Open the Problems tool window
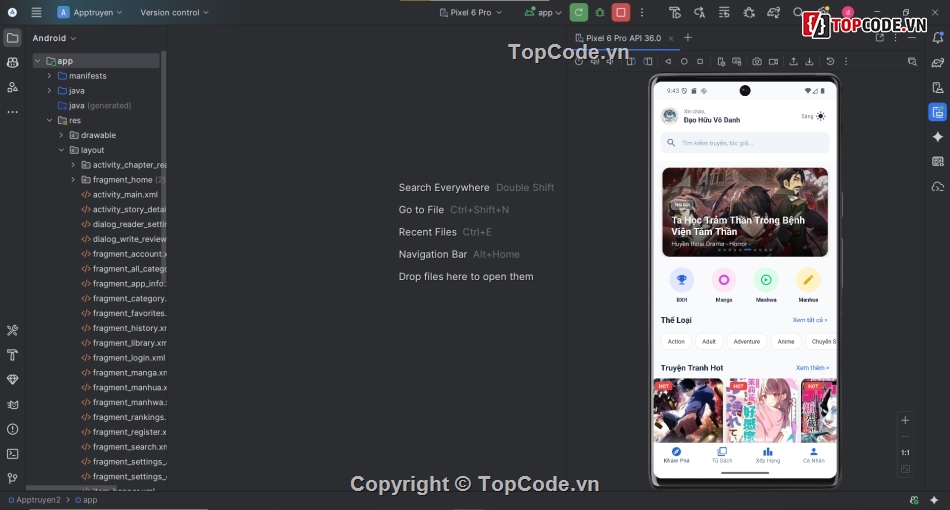 pos(12,429)
